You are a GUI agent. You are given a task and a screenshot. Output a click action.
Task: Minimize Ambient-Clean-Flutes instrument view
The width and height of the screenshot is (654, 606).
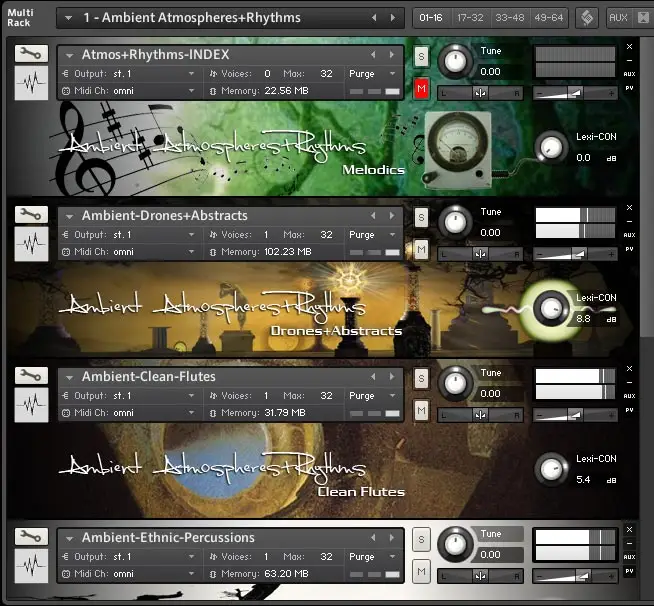(629, 382)
